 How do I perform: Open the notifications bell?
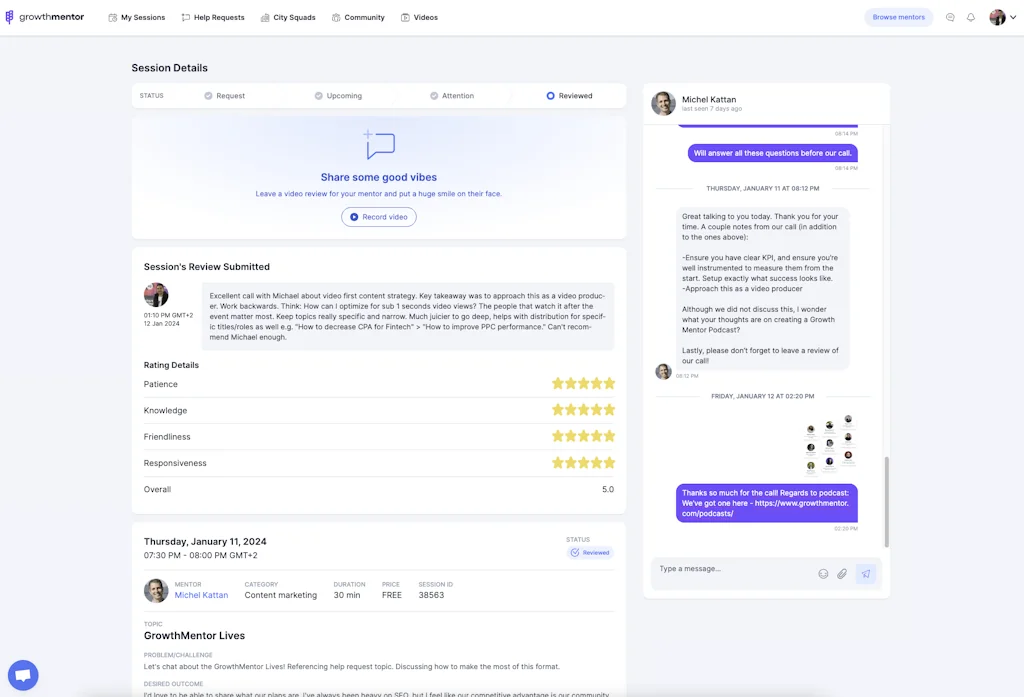(971, 17)
